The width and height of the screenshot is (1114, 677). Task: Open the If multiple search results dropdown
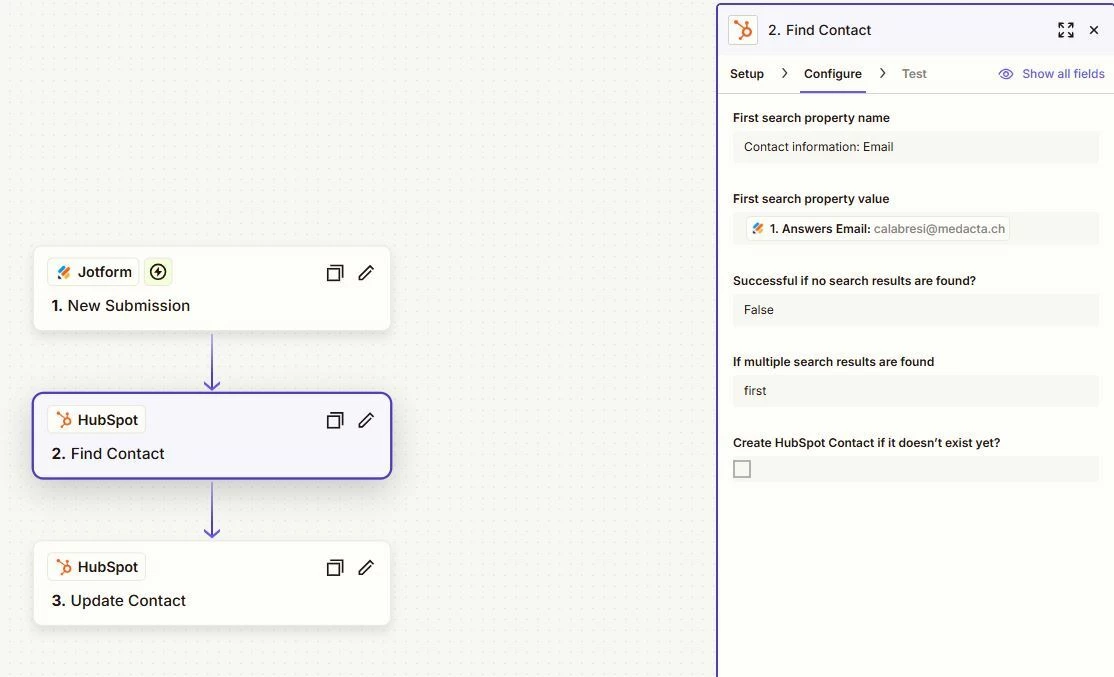click(916, 391)
